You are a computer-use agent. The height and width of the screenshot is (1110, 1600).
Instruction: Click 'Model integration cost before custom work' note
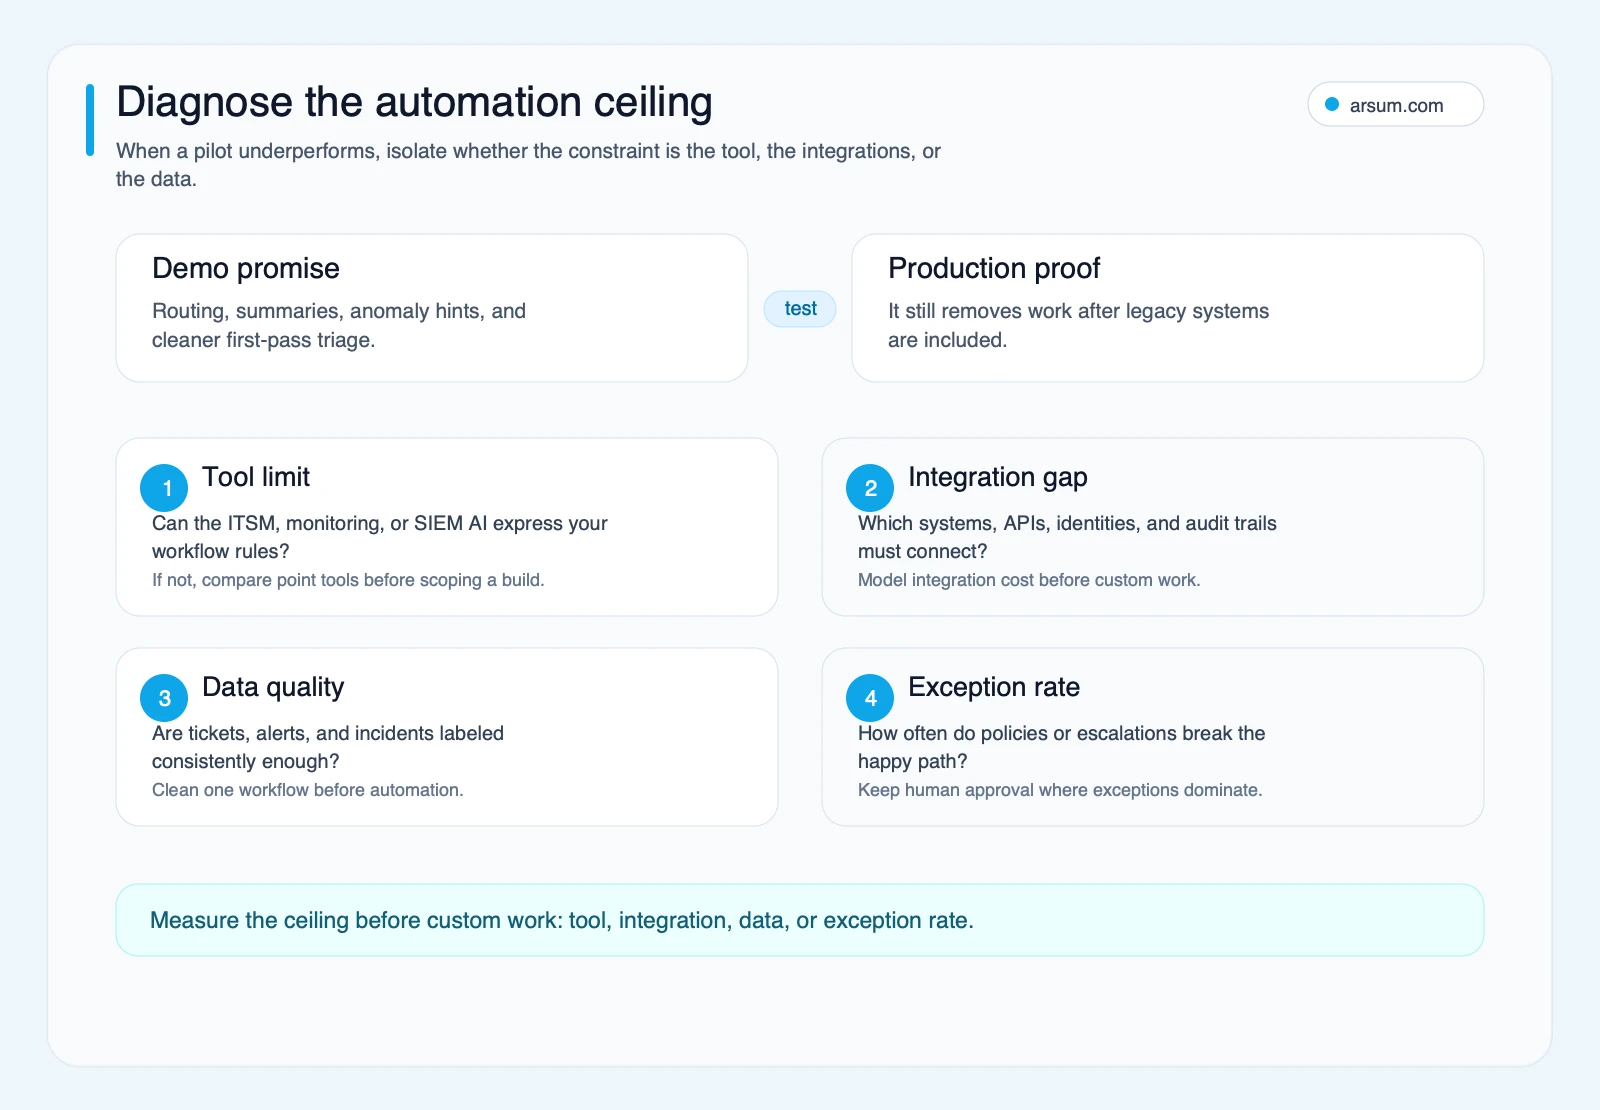pyautogui.click(x=1029, y=580)
